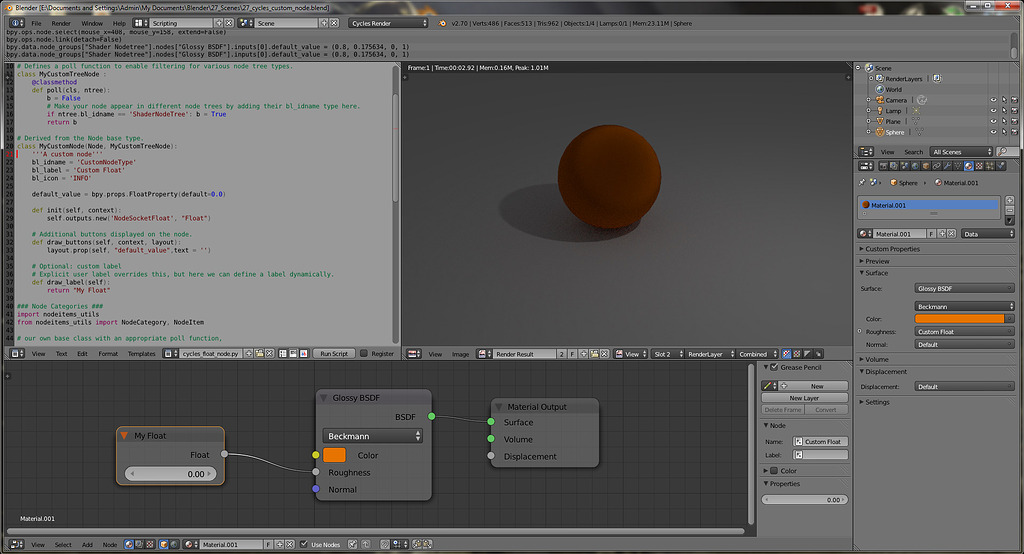Enable the Grease Pencil checkbox
1024x554 pixels.
point(774,367)
